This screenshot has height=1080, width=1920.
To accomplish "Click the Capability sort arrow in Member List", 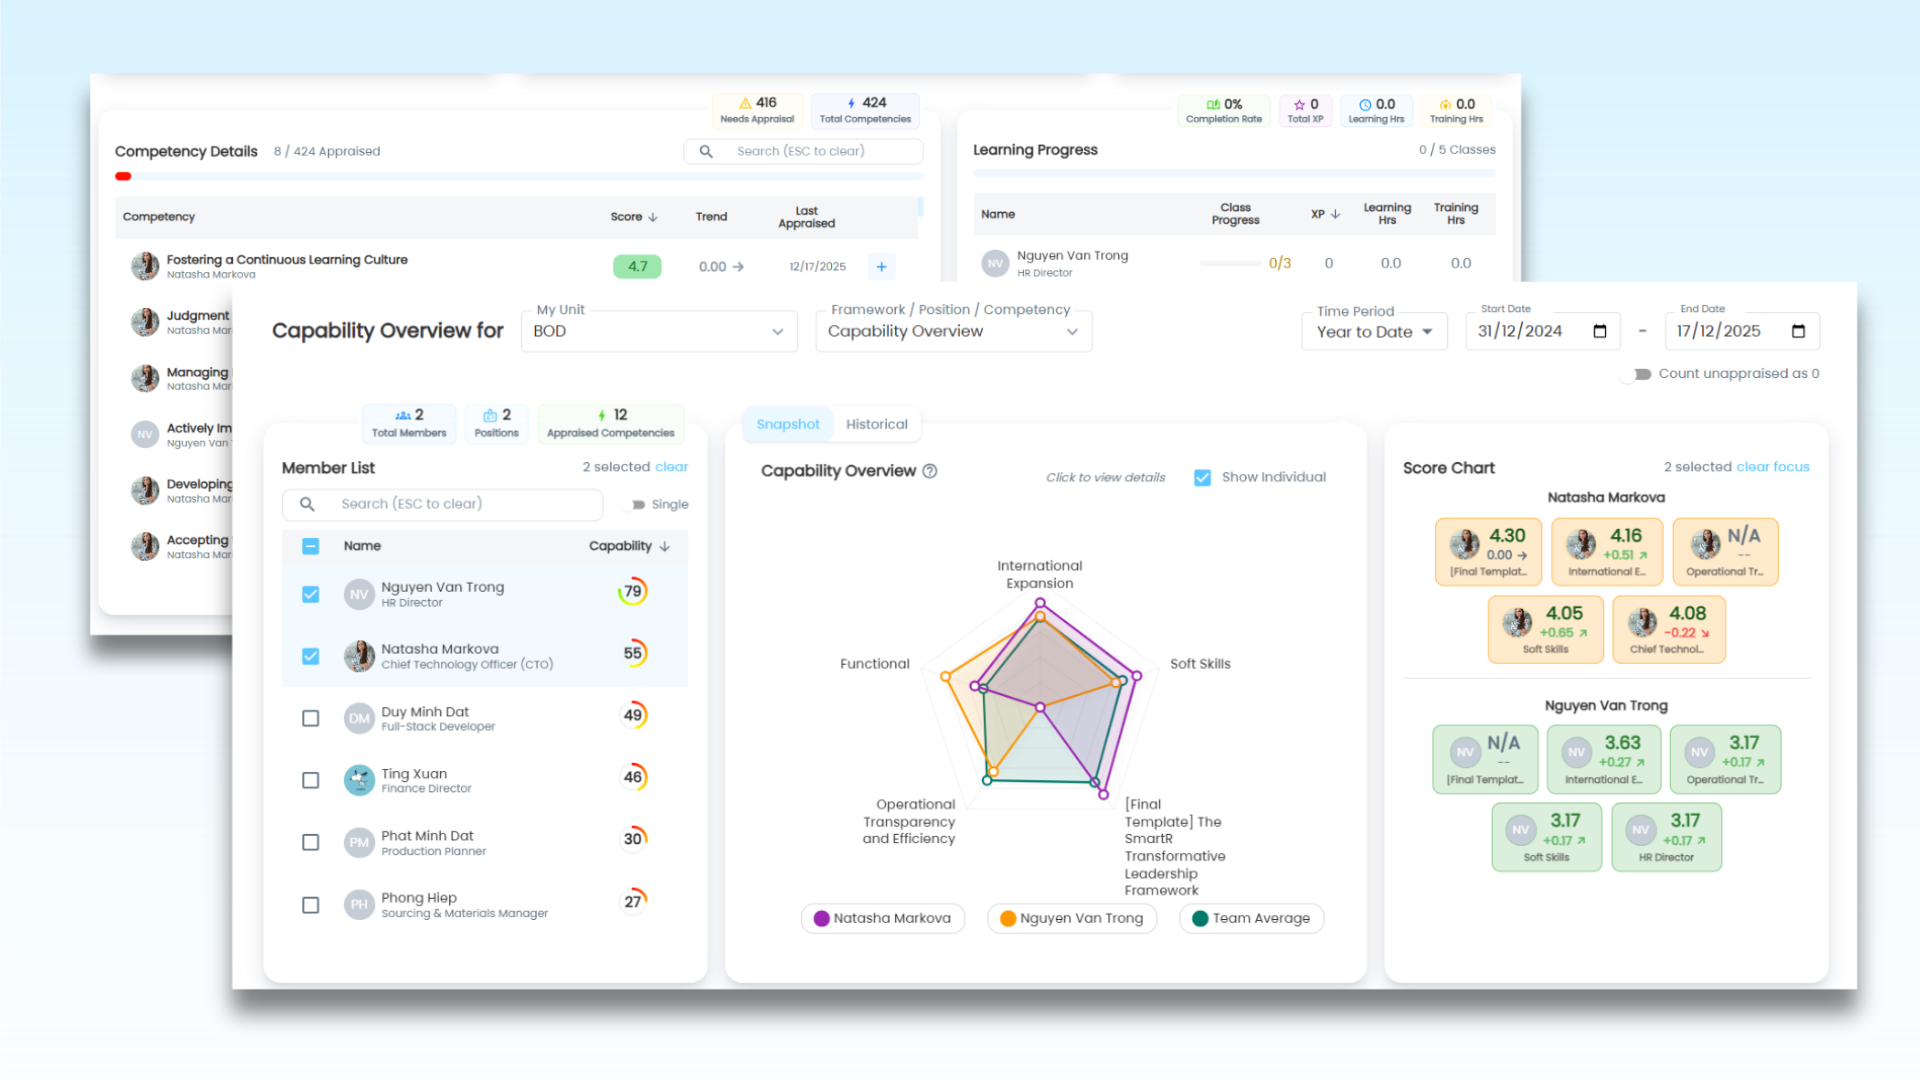I will pyautogui.click(x=665, y=546).
